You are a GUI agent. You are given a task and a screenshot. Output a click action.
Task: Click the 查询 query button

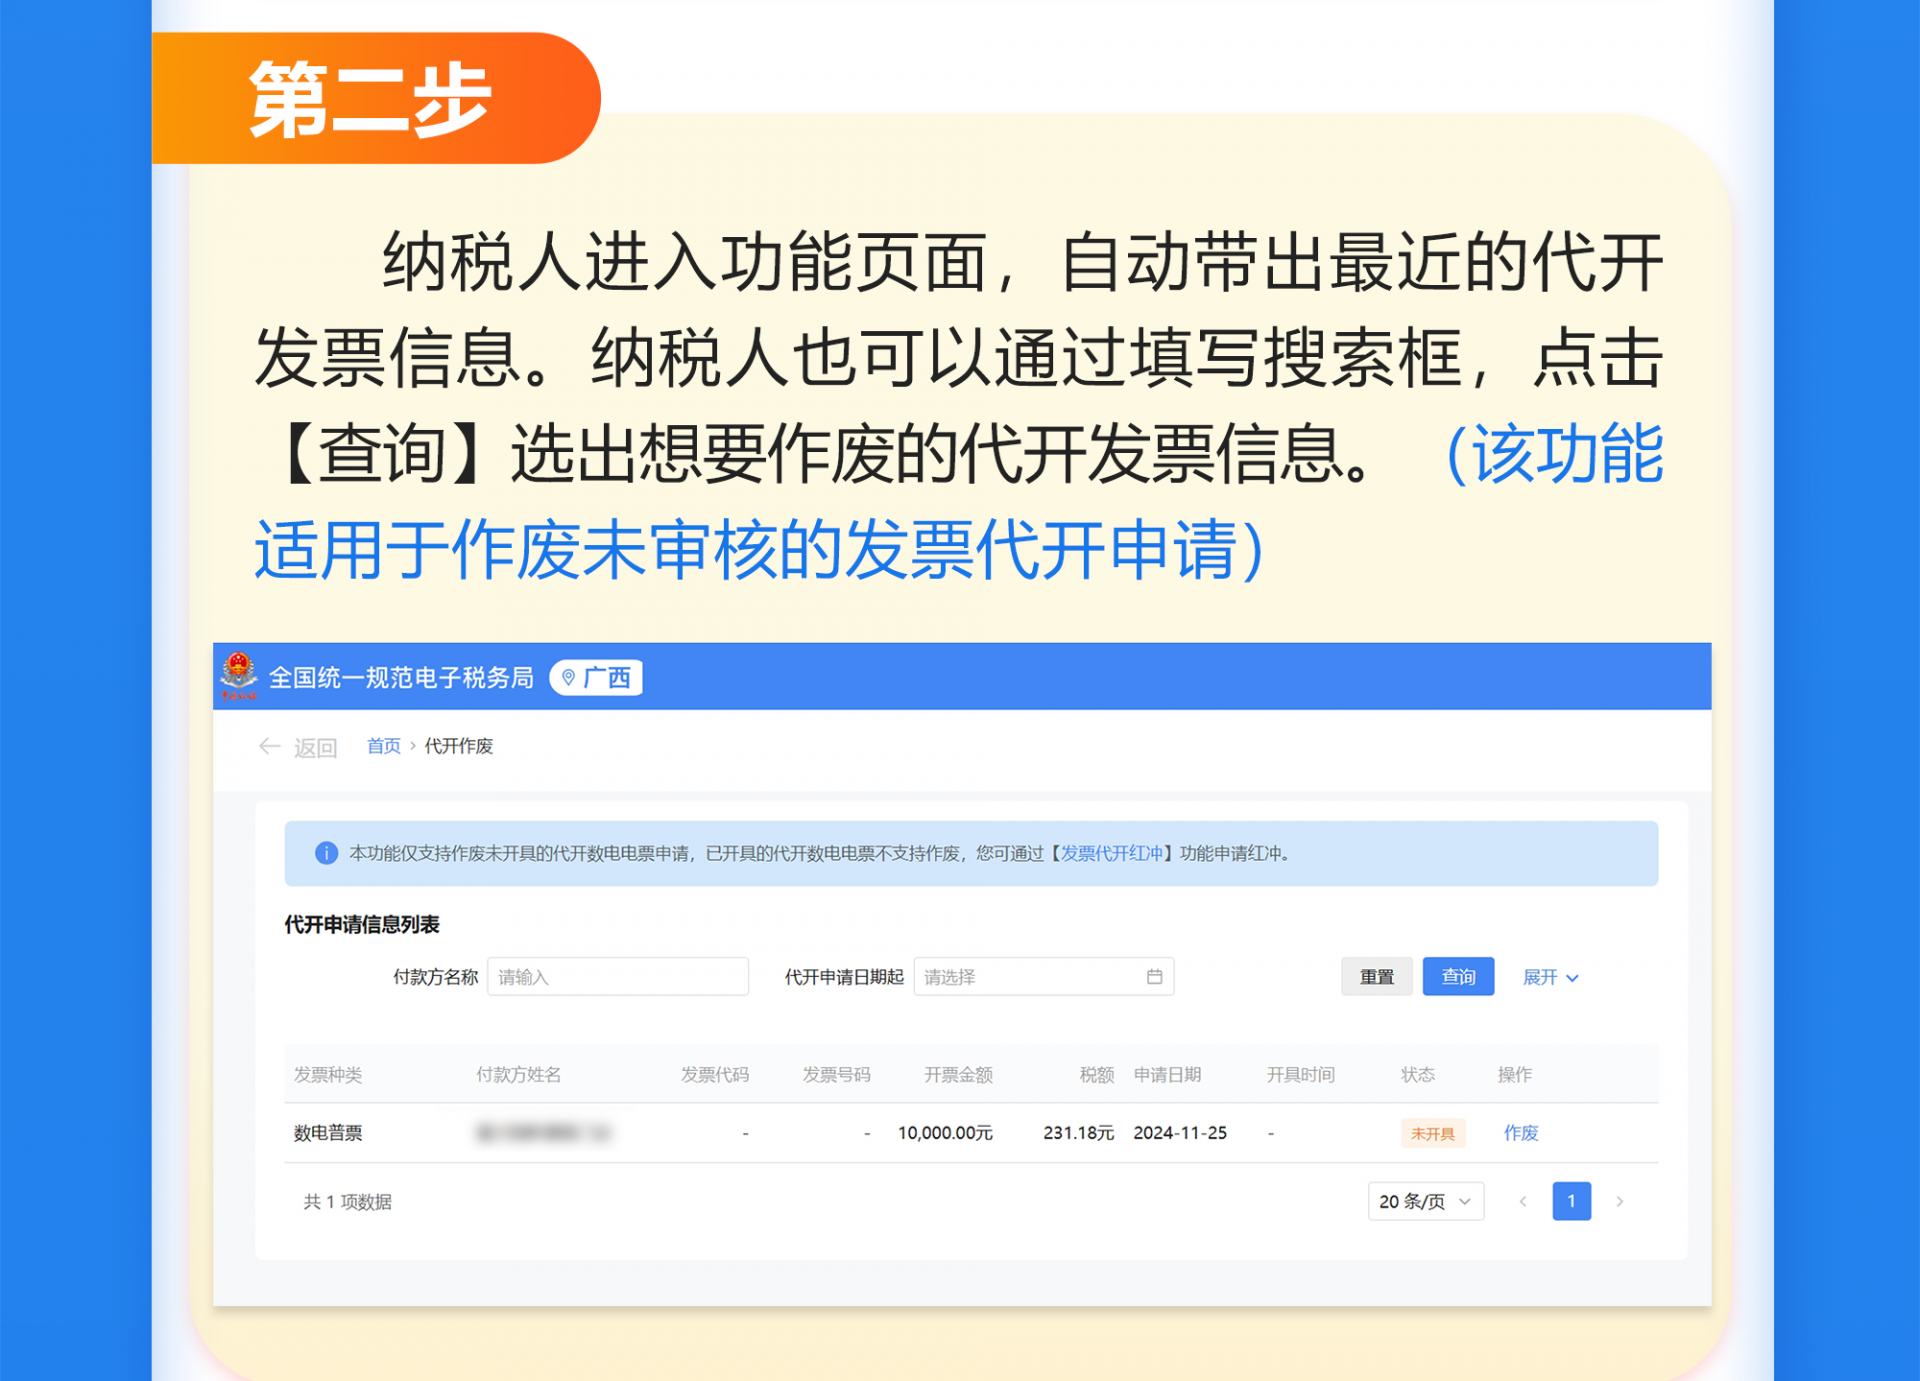click(1458, 977)
